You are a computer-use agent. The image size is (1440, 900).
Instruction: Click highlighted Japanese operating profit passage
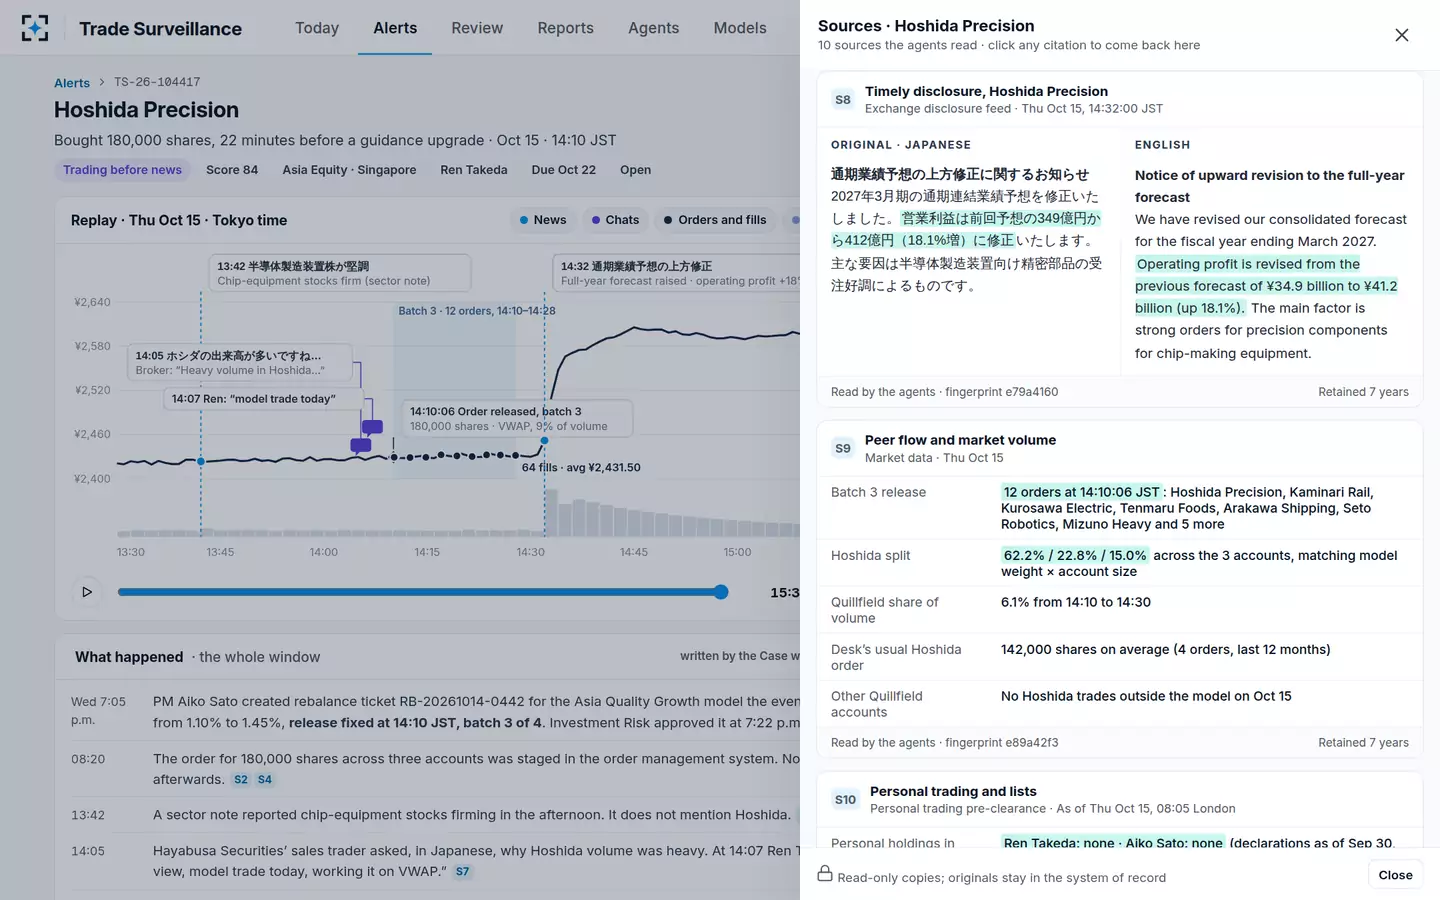[965, 229]
